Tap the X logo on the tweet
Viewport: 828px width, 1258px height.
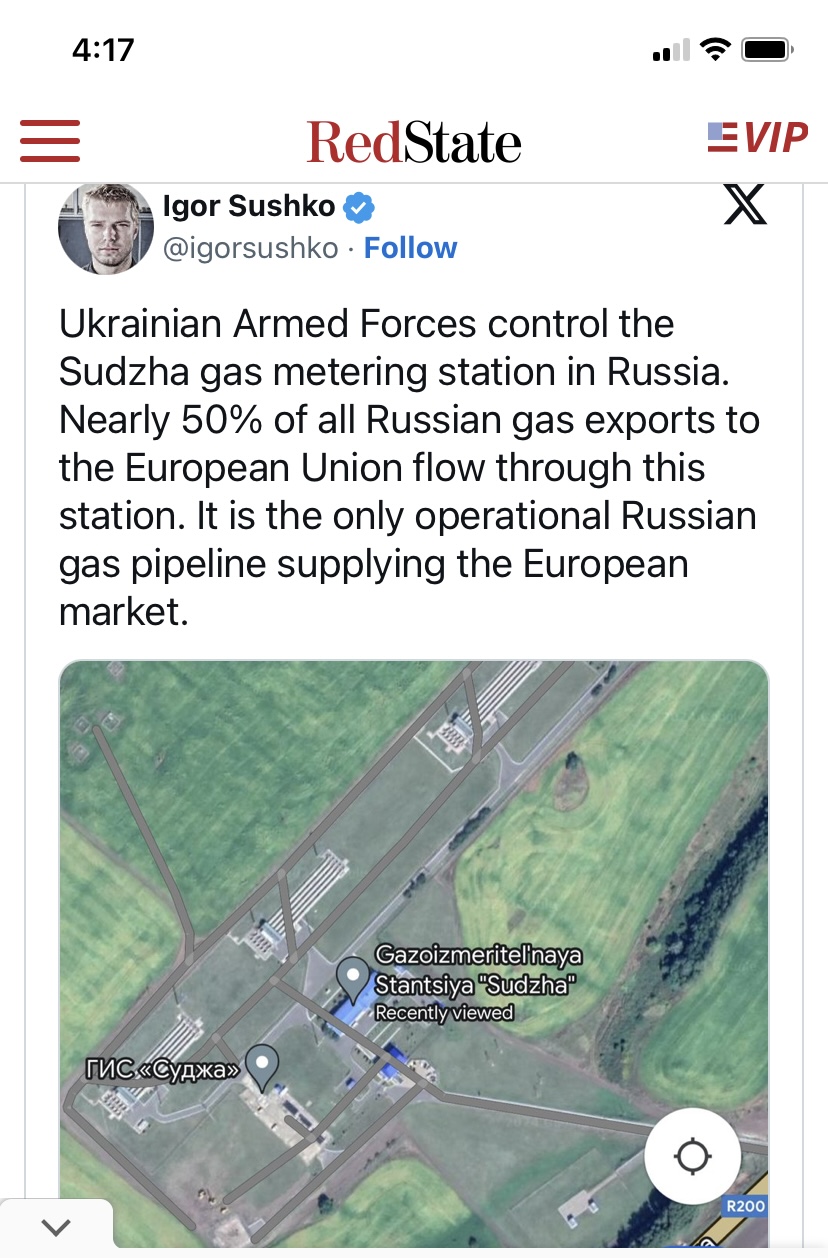744,204
